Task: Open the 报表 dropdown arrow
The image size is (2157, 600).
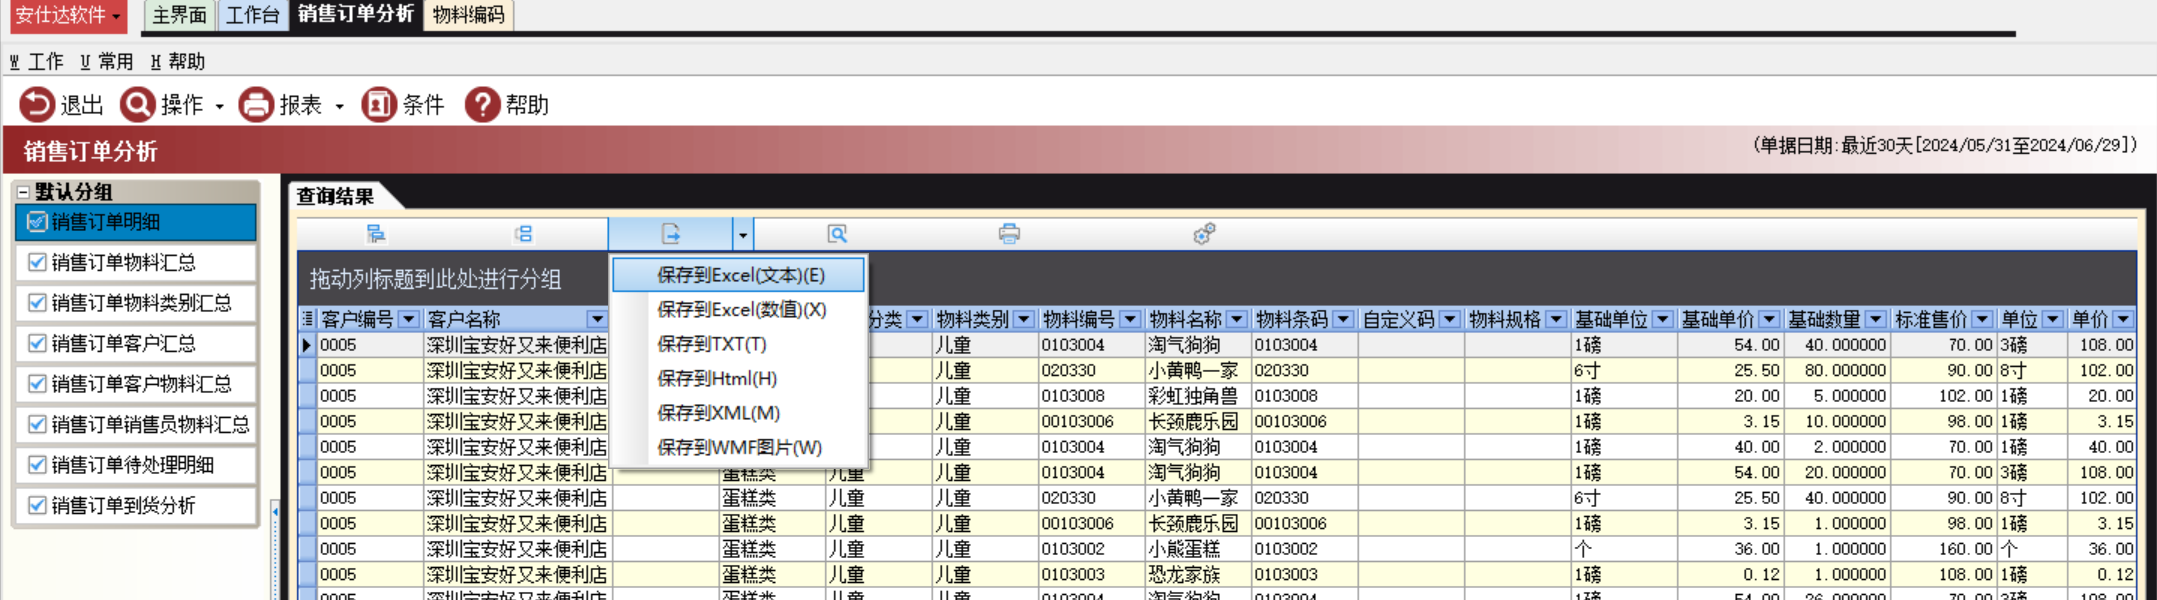Action: [339, 106]
